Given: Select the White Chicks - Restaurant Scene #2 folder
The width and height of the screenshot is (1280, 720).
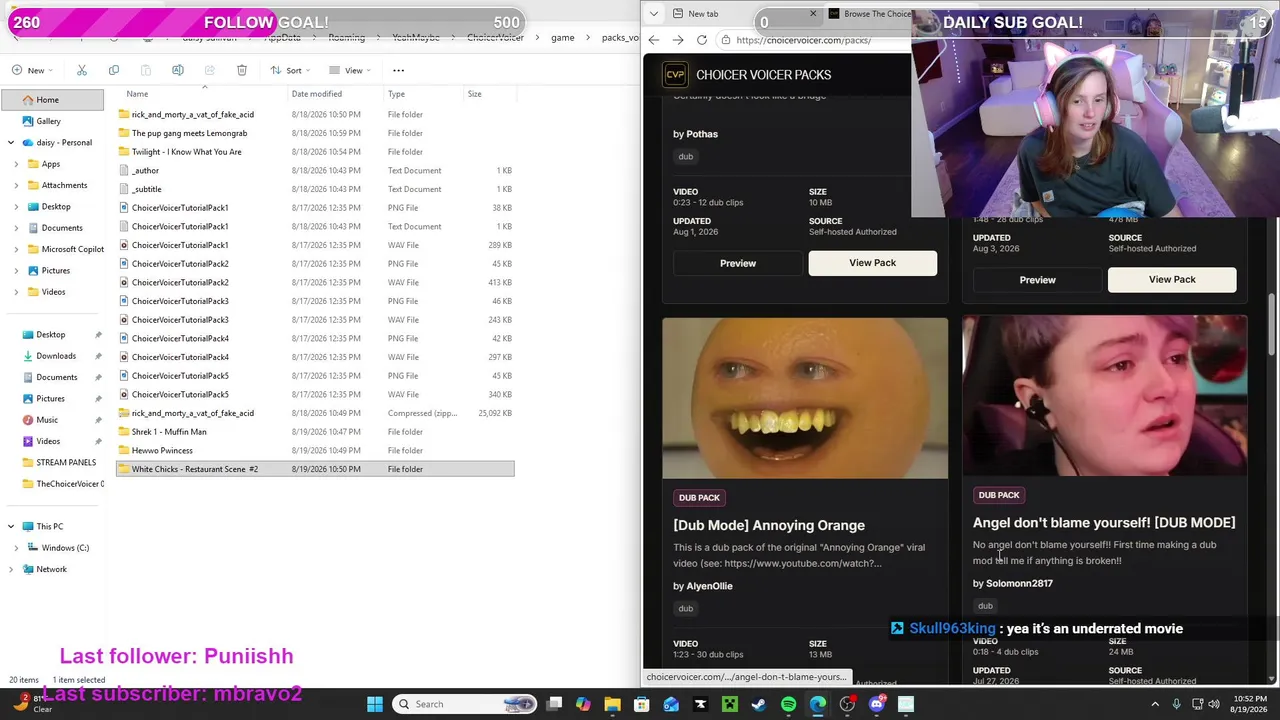Looking at the screenshot, I should [x=315, y=469].
